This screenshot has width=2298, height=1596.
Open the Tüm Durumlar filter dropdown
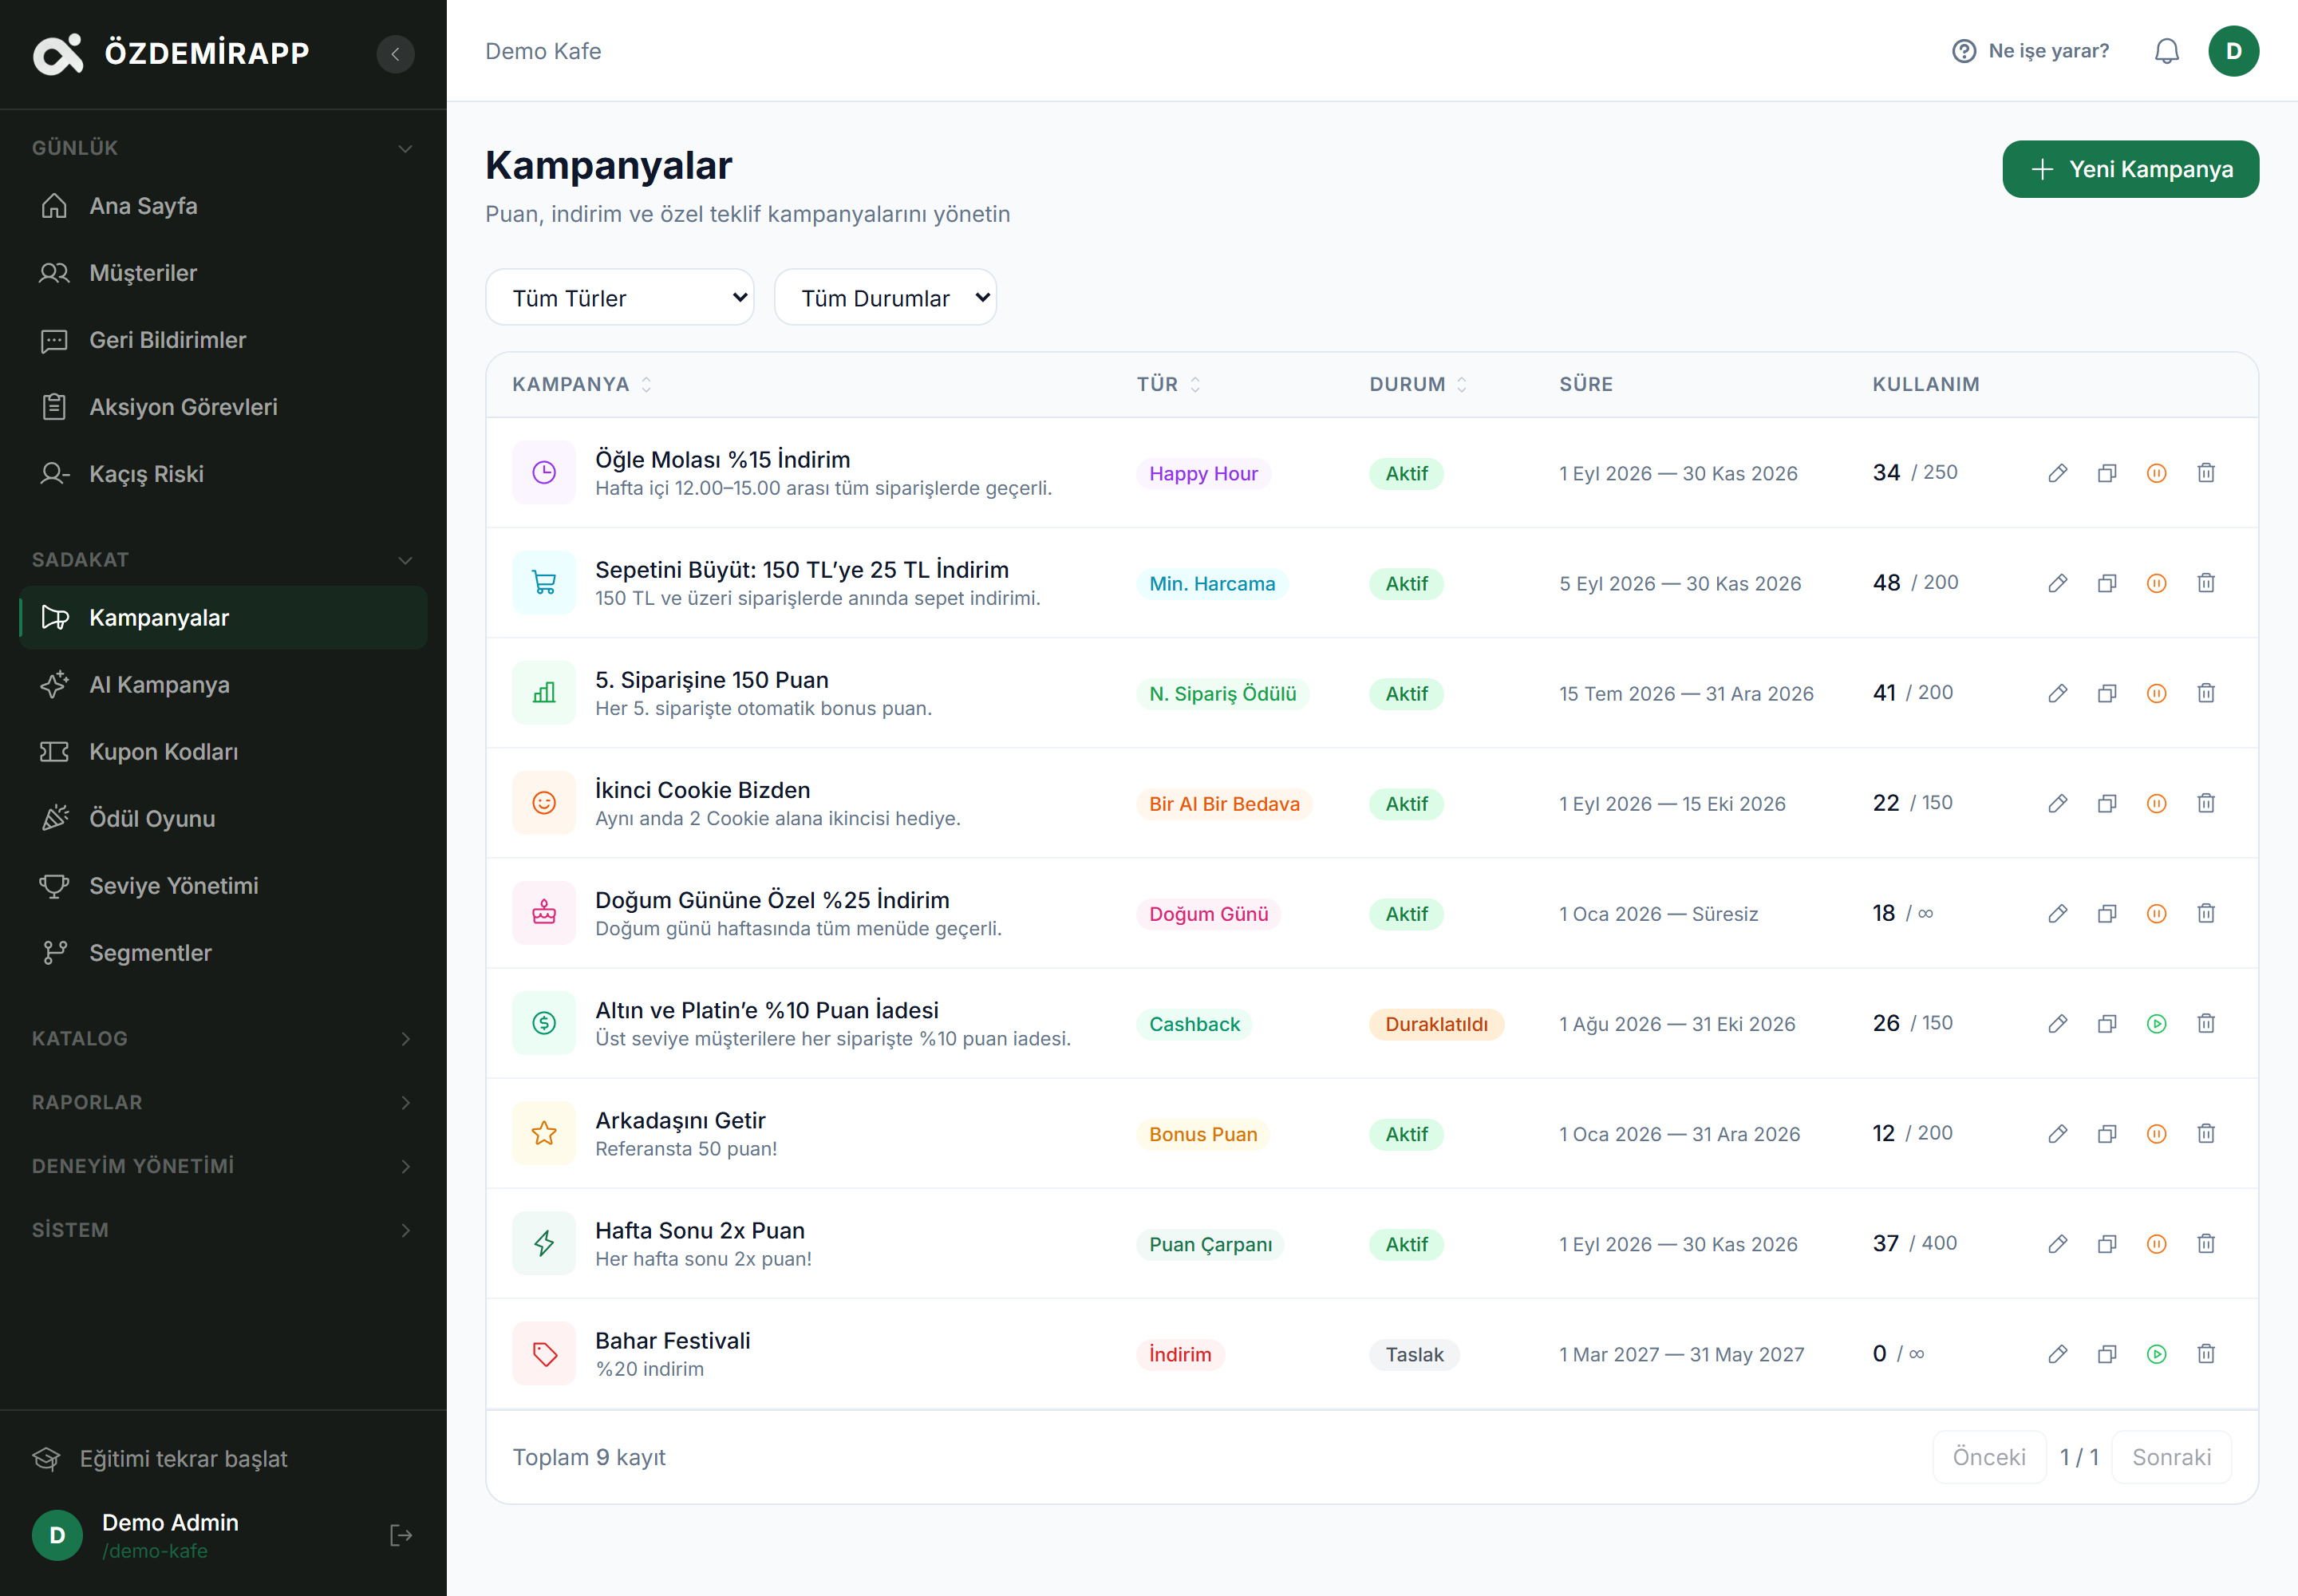tap(885, 297)
